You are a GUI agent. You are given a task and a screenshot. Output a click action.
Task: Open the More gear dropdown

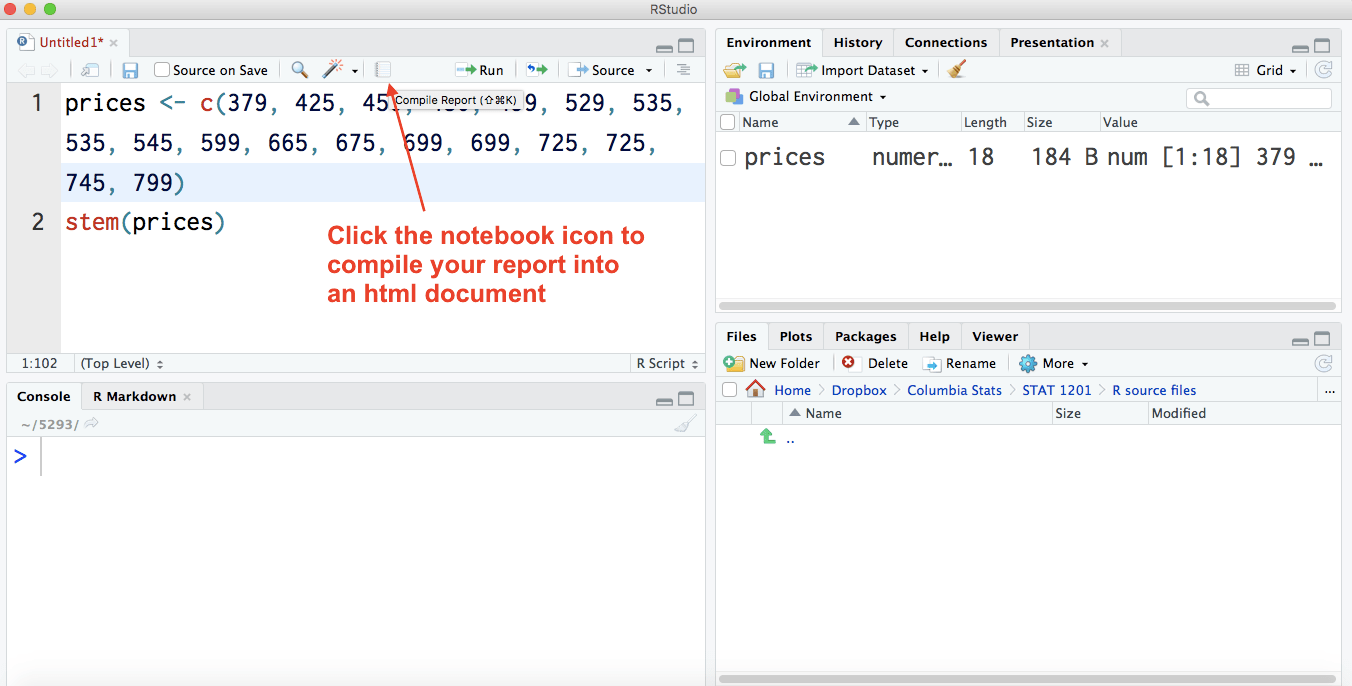click(x=1054, y=364)
